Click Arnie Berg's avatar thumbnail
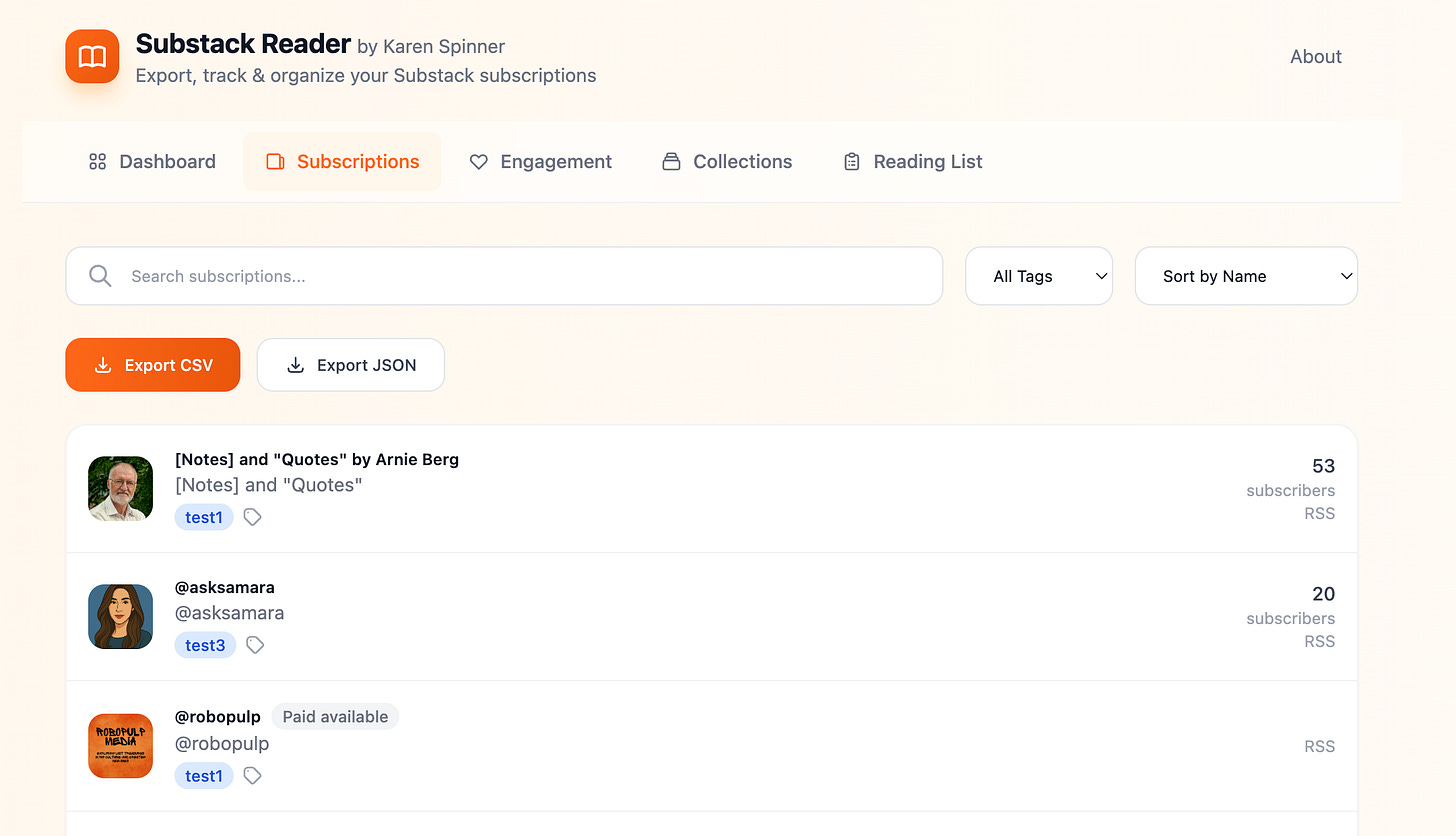Viewport: 1456px width, 836px height. click(120, 489)
